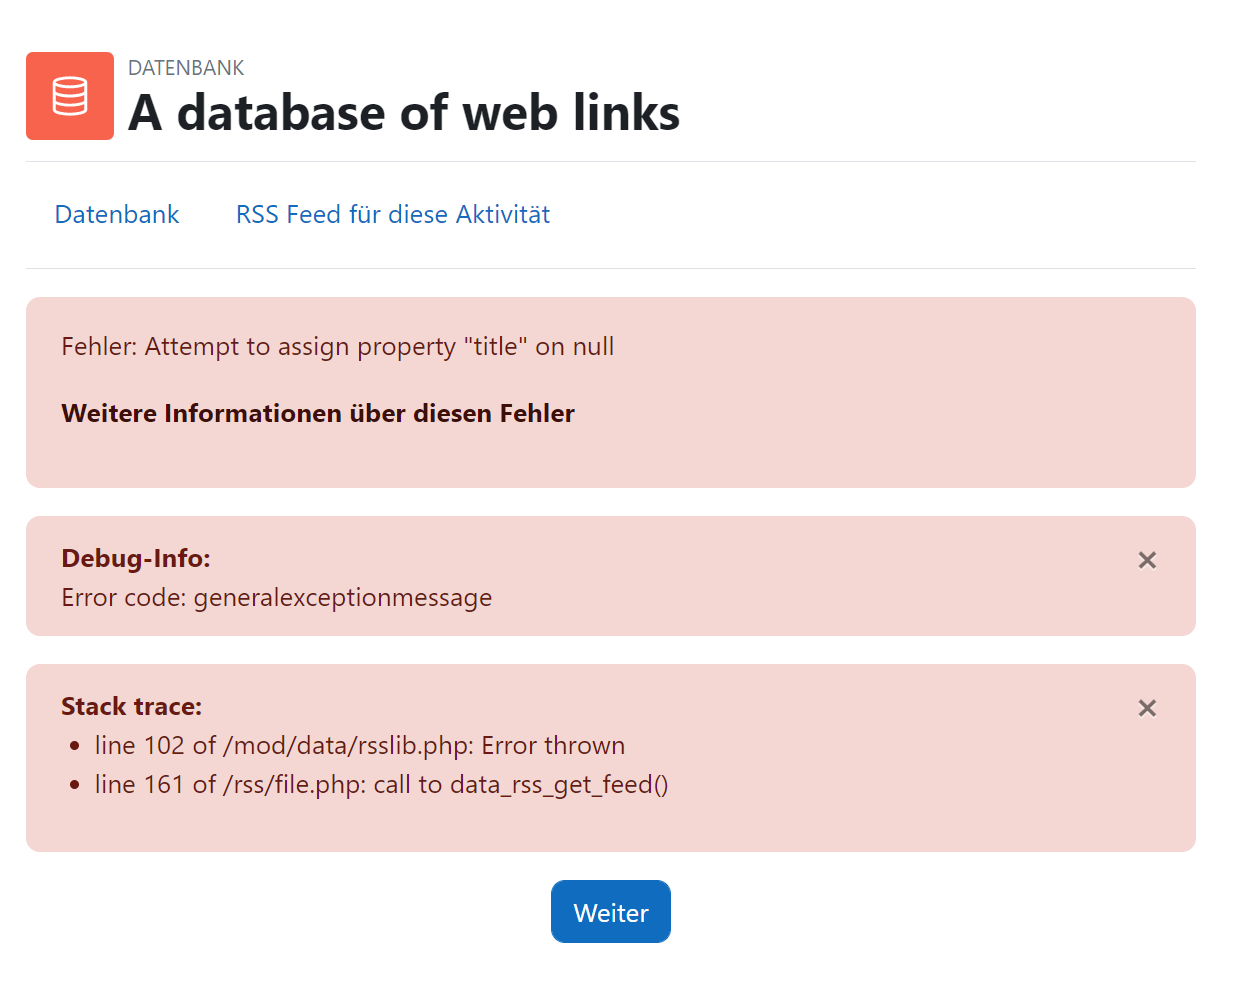The height and width of the screenshot is (985, 1251).
Task: Close the Stack trace alert box
Action: click(x=1147, y=708)
